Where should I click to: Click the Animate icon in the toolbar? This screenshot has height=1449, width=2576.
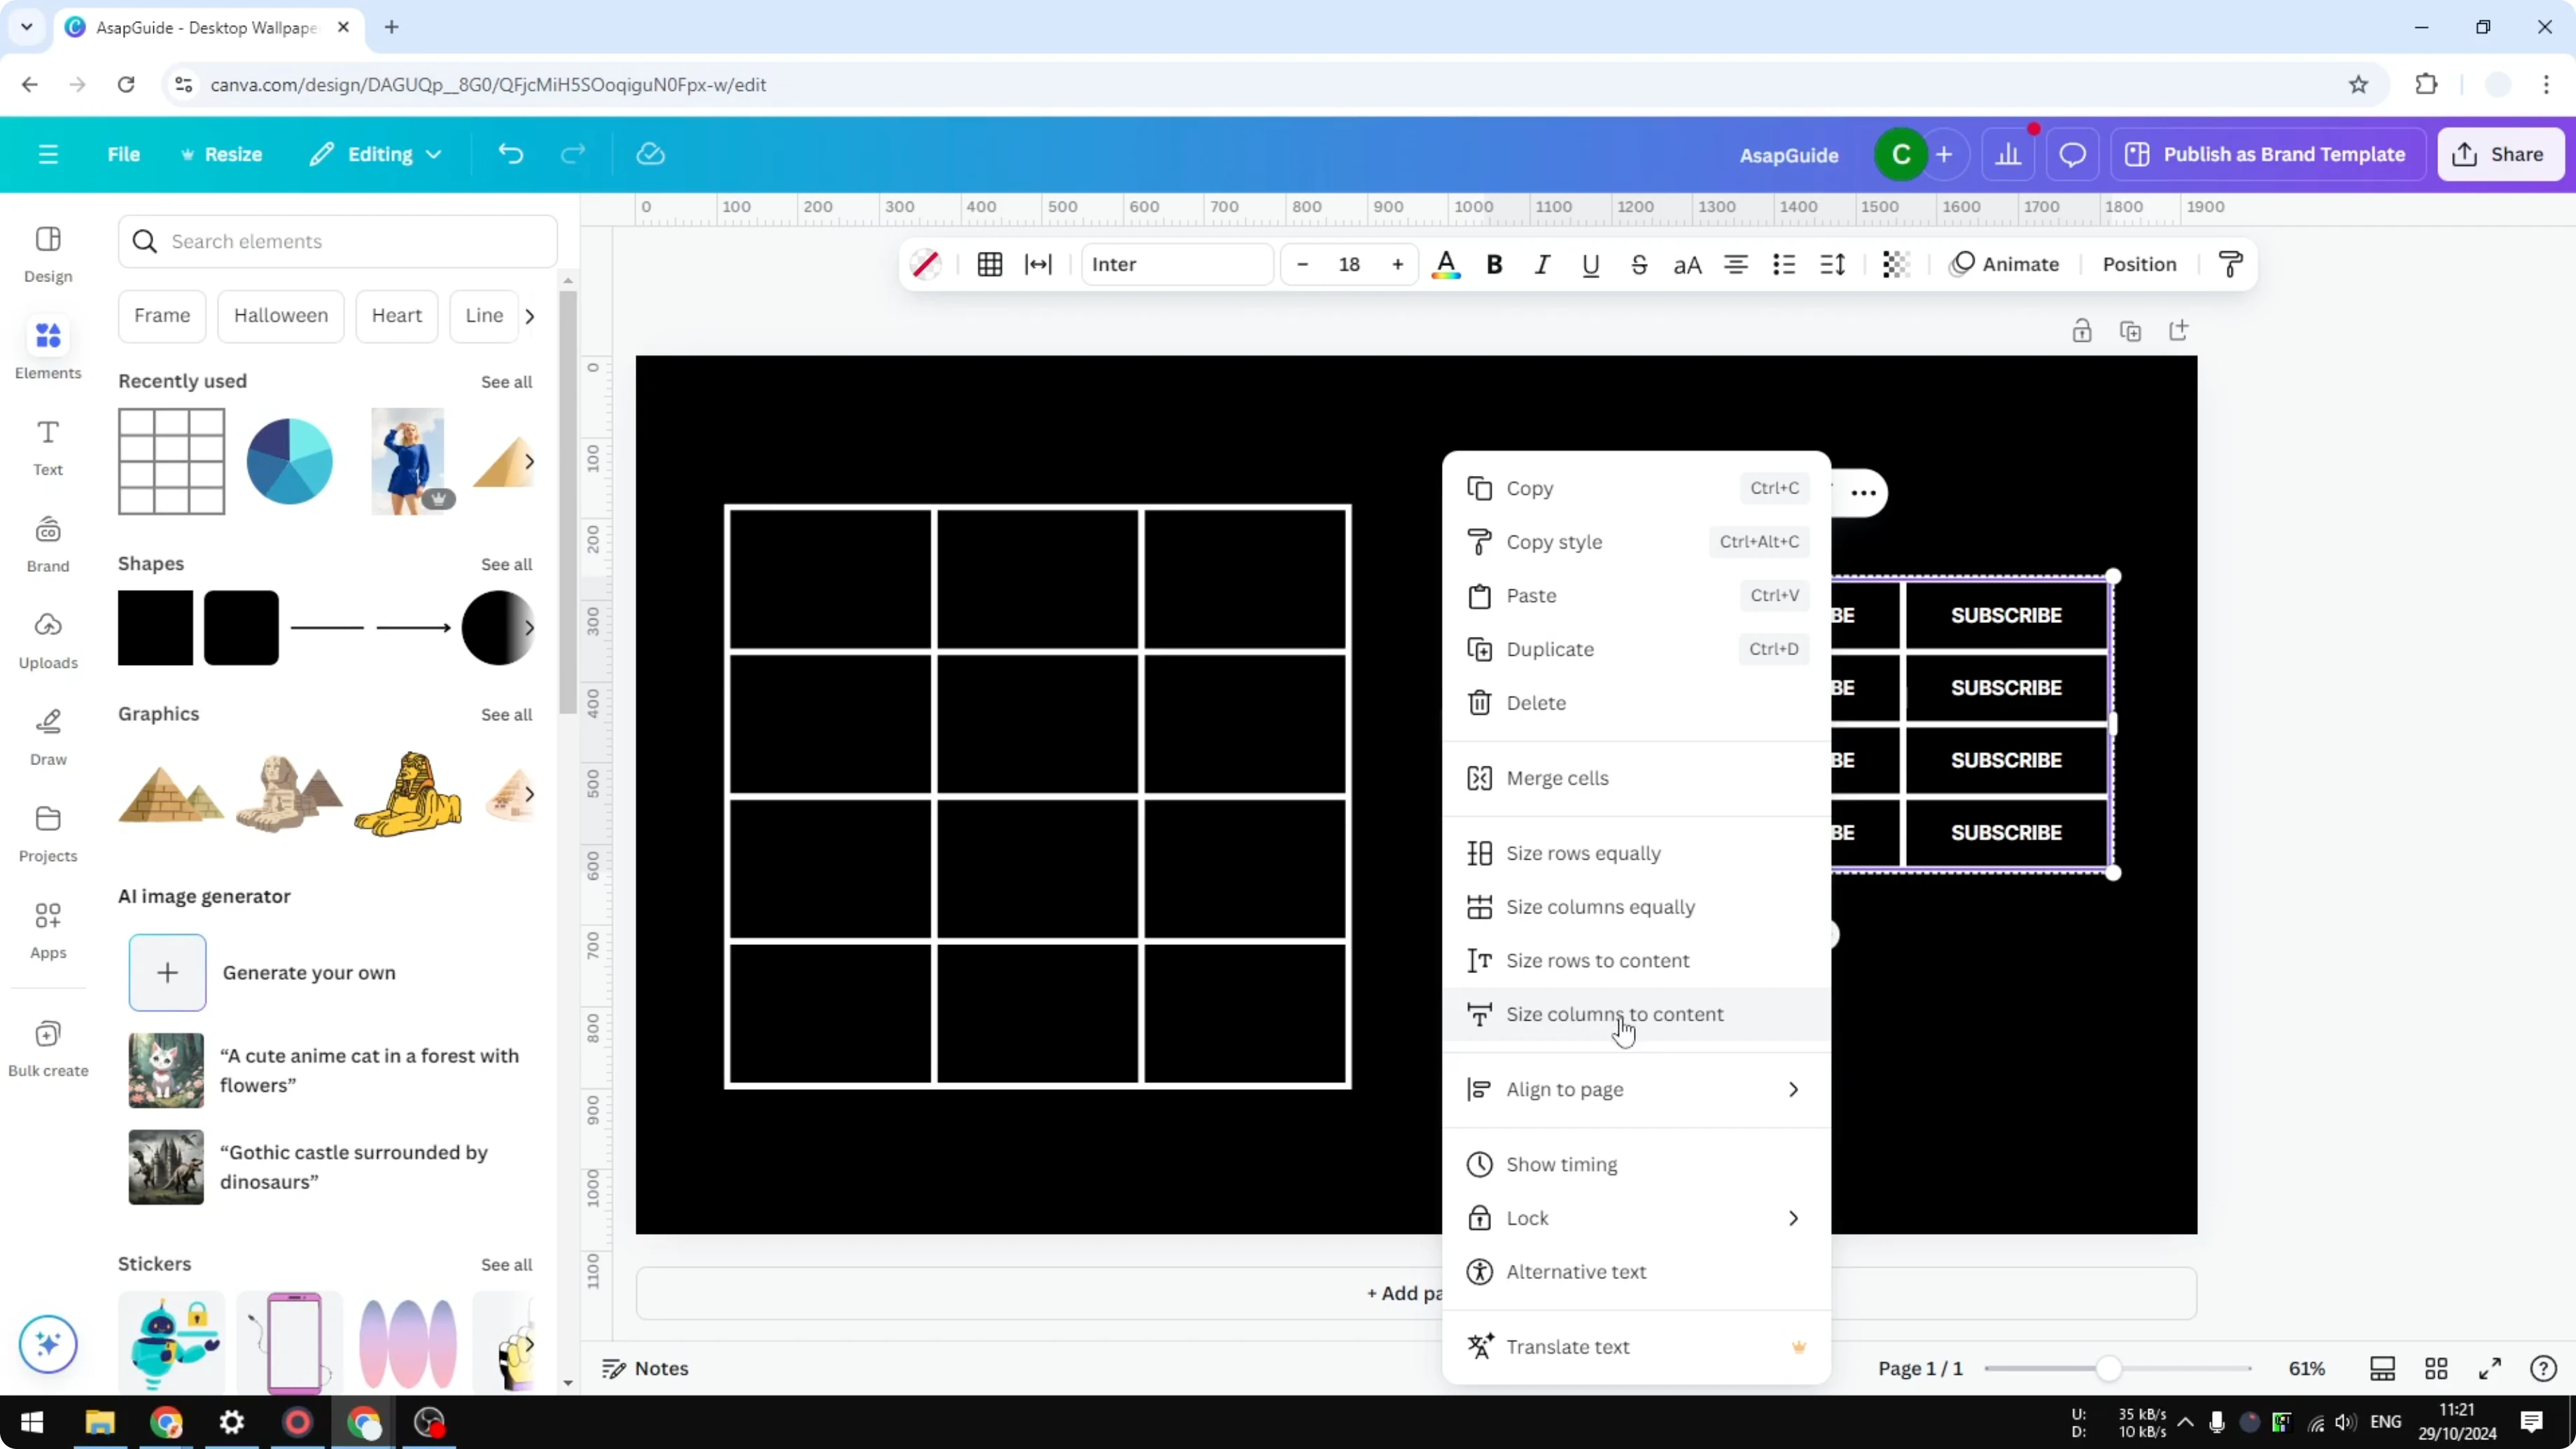(2004, 264)
